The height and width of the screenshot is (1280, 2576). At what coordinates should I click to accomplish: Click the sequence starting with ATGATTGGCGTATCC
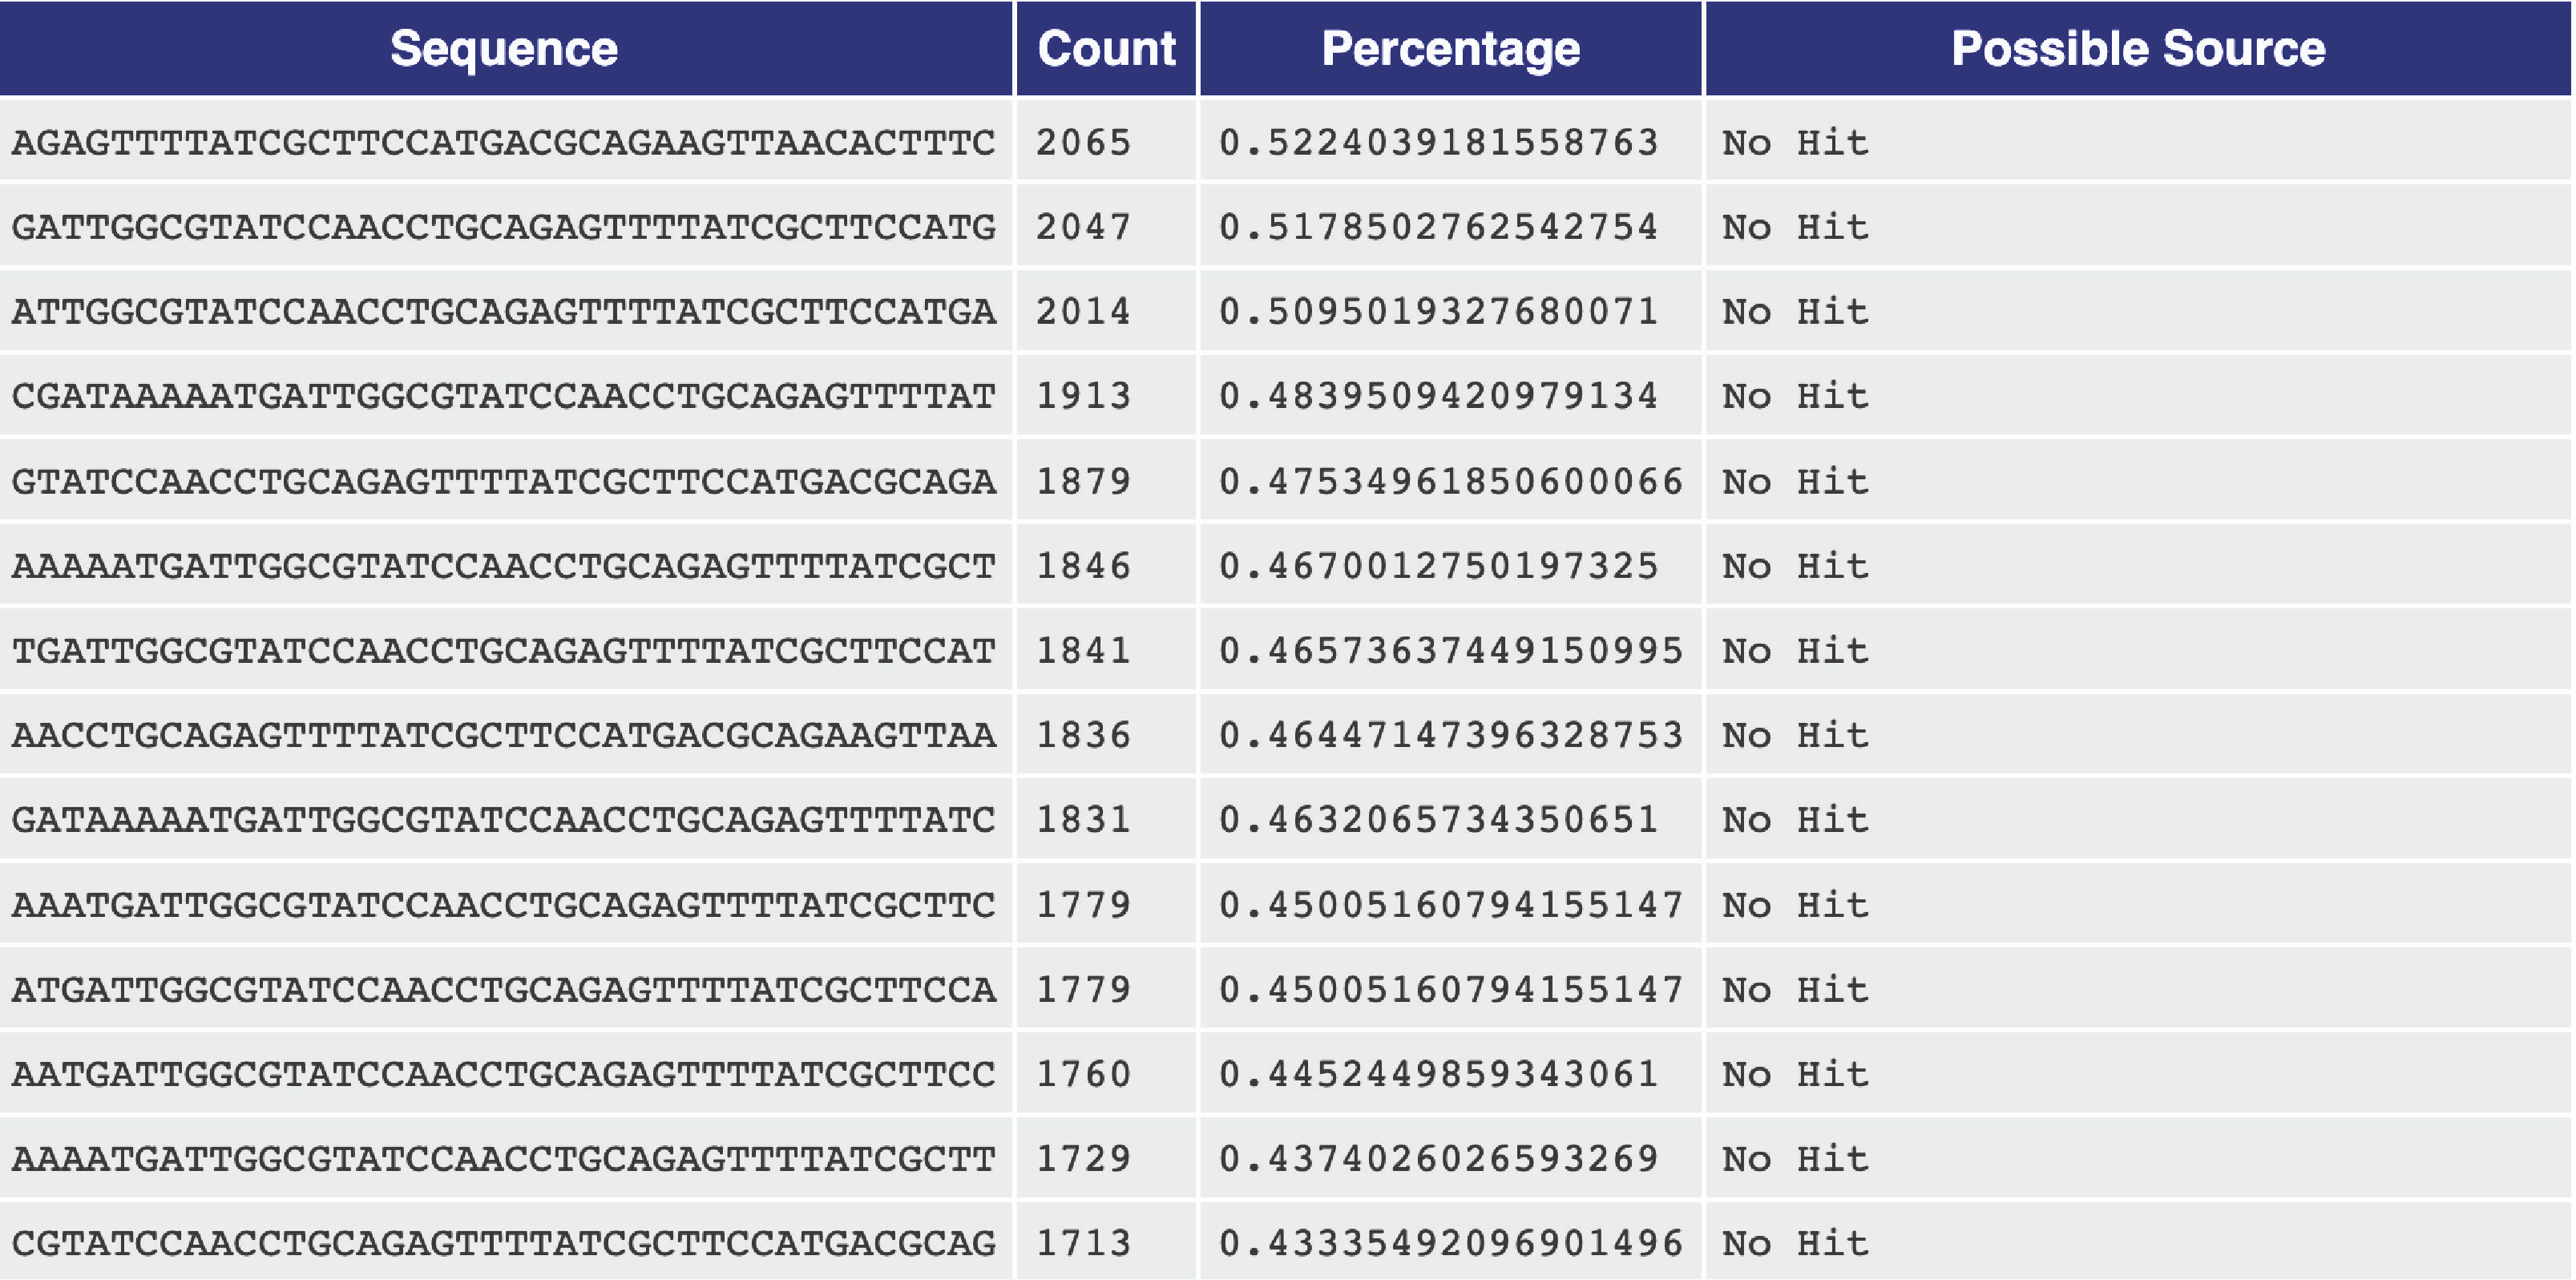(x=504, y=990)
